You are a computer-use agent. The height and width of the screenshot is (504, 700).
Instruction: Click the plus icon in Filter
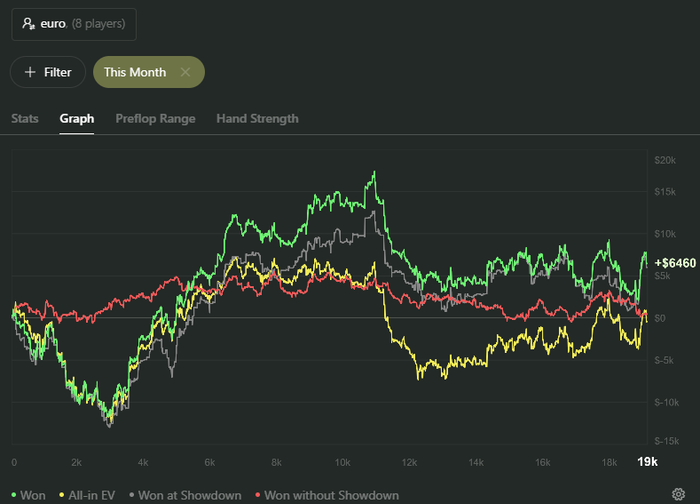coord(30,72)
